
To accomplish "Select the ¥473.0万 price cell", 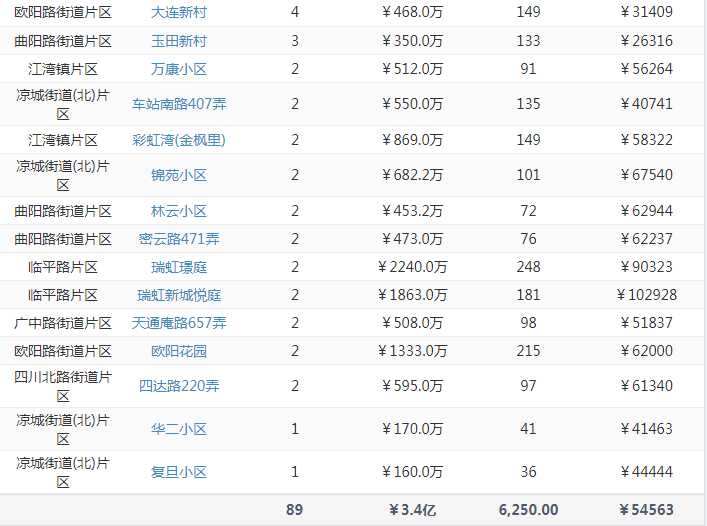I will tap(413, 239).
